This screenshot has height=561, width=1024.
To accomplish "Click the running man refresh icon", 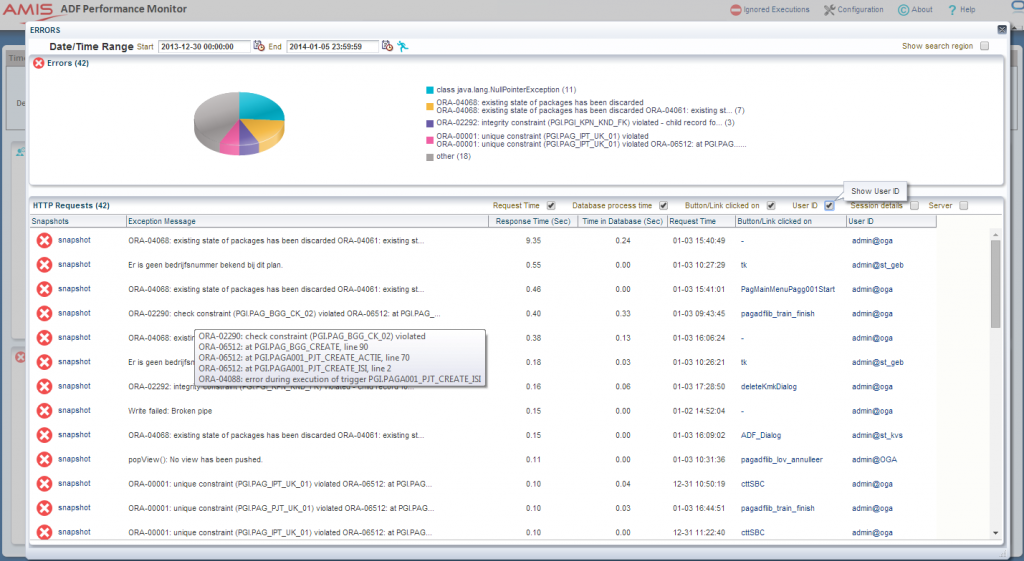I will (402, 46).
